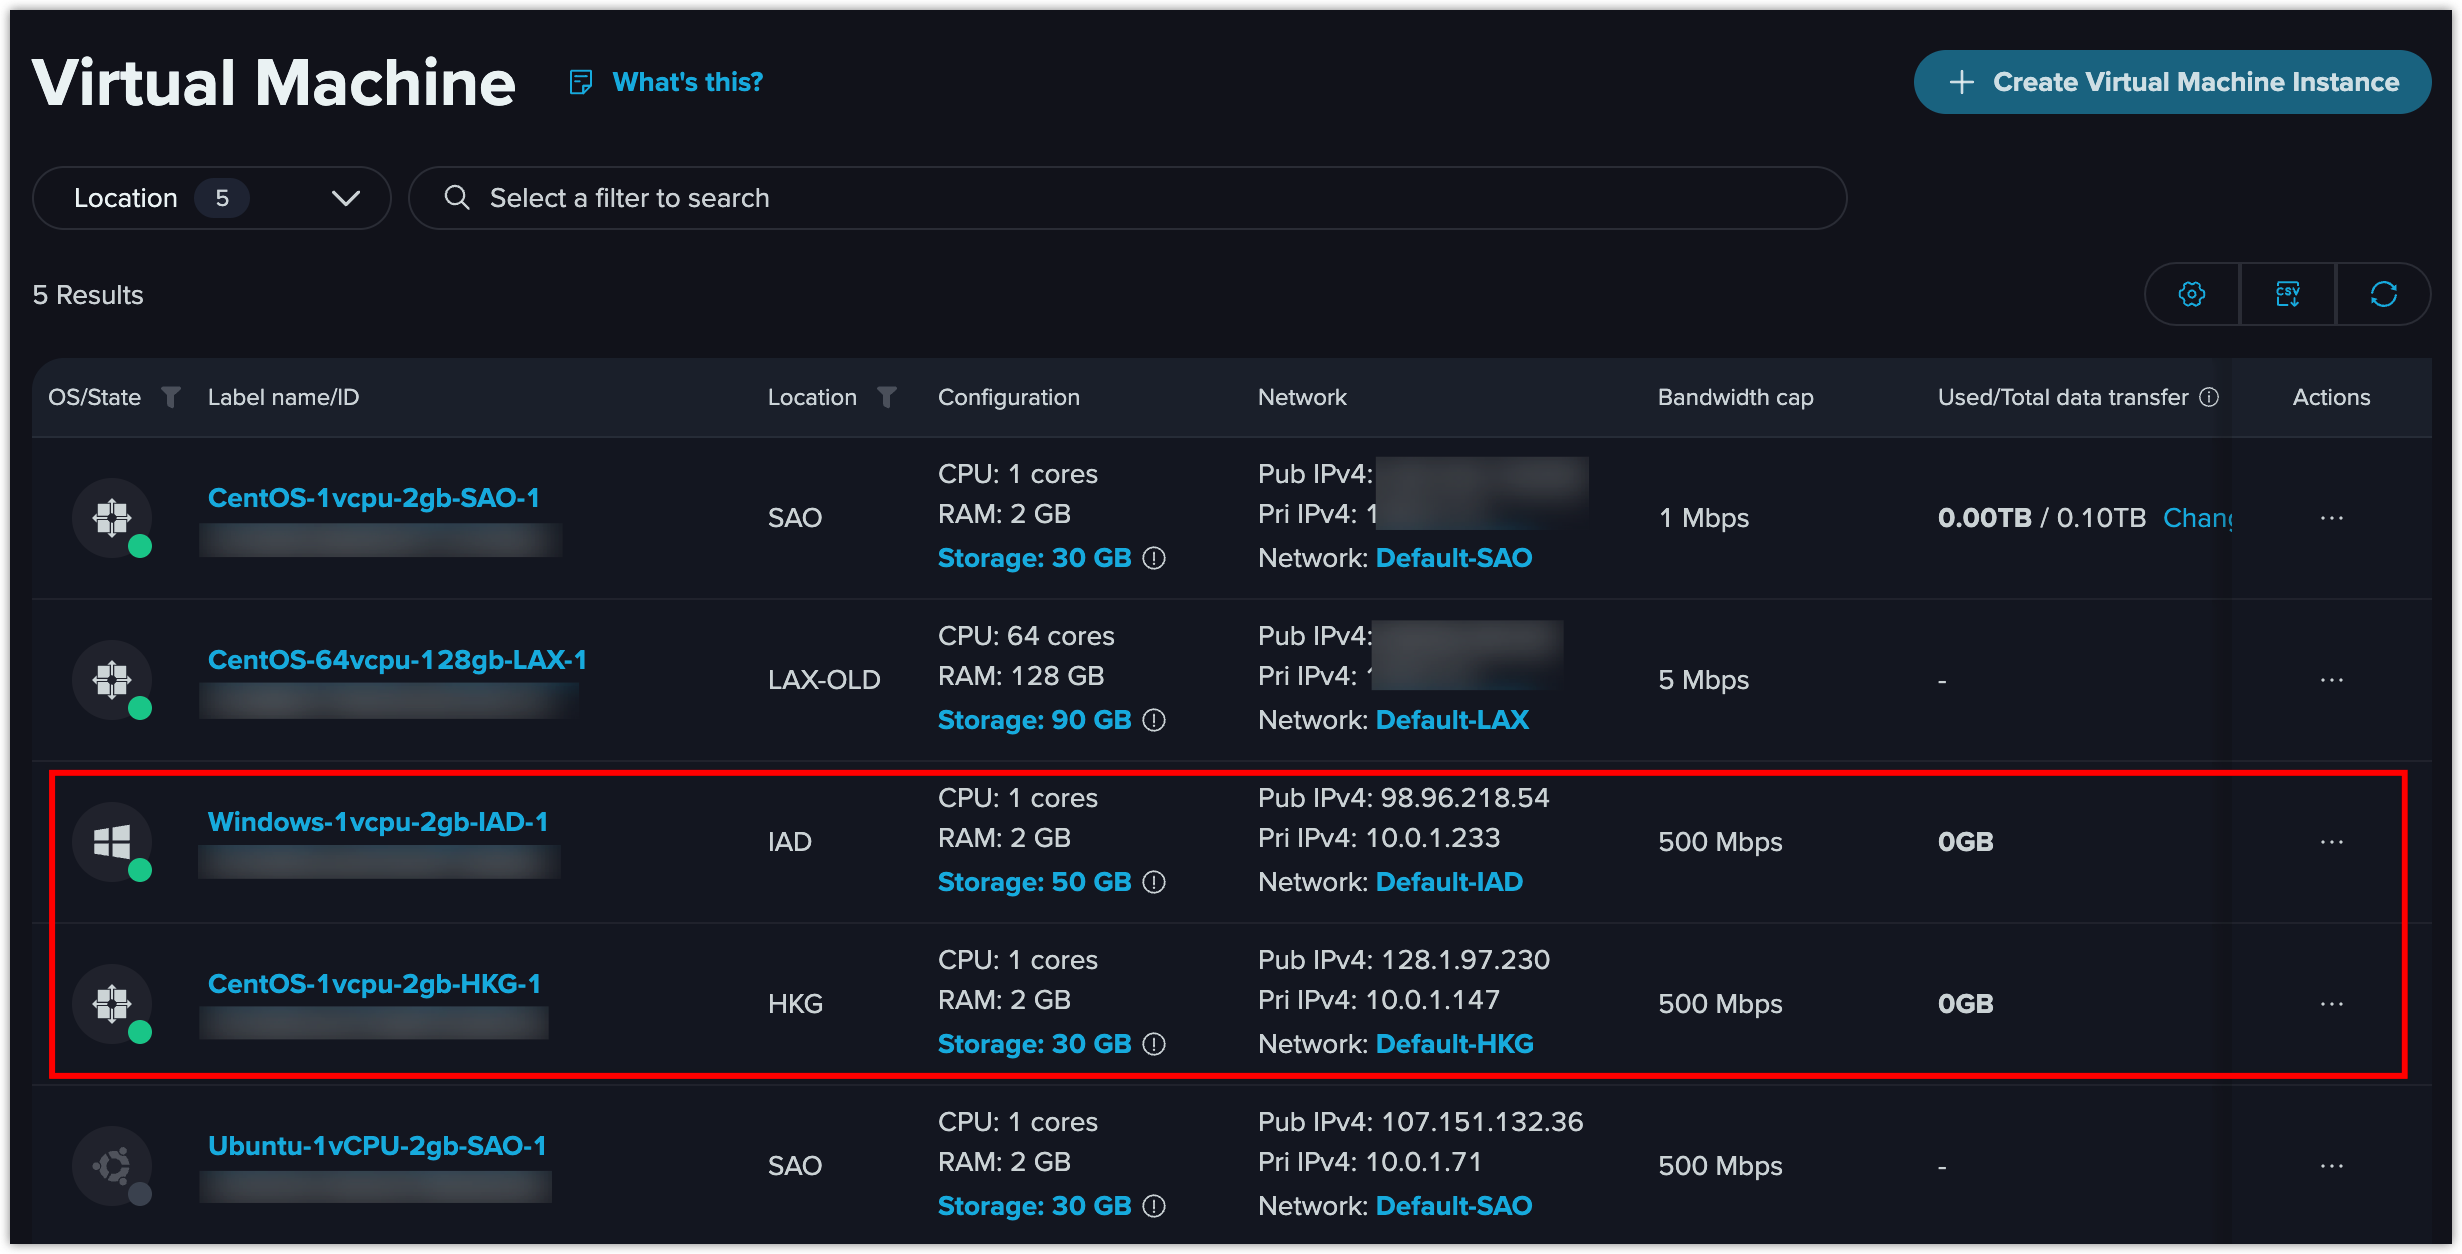Click the CentOS OS icon for SAO-1 instance
Image resolution: width=2462 pixels, height=1254 pixels.
pos(112,518)
